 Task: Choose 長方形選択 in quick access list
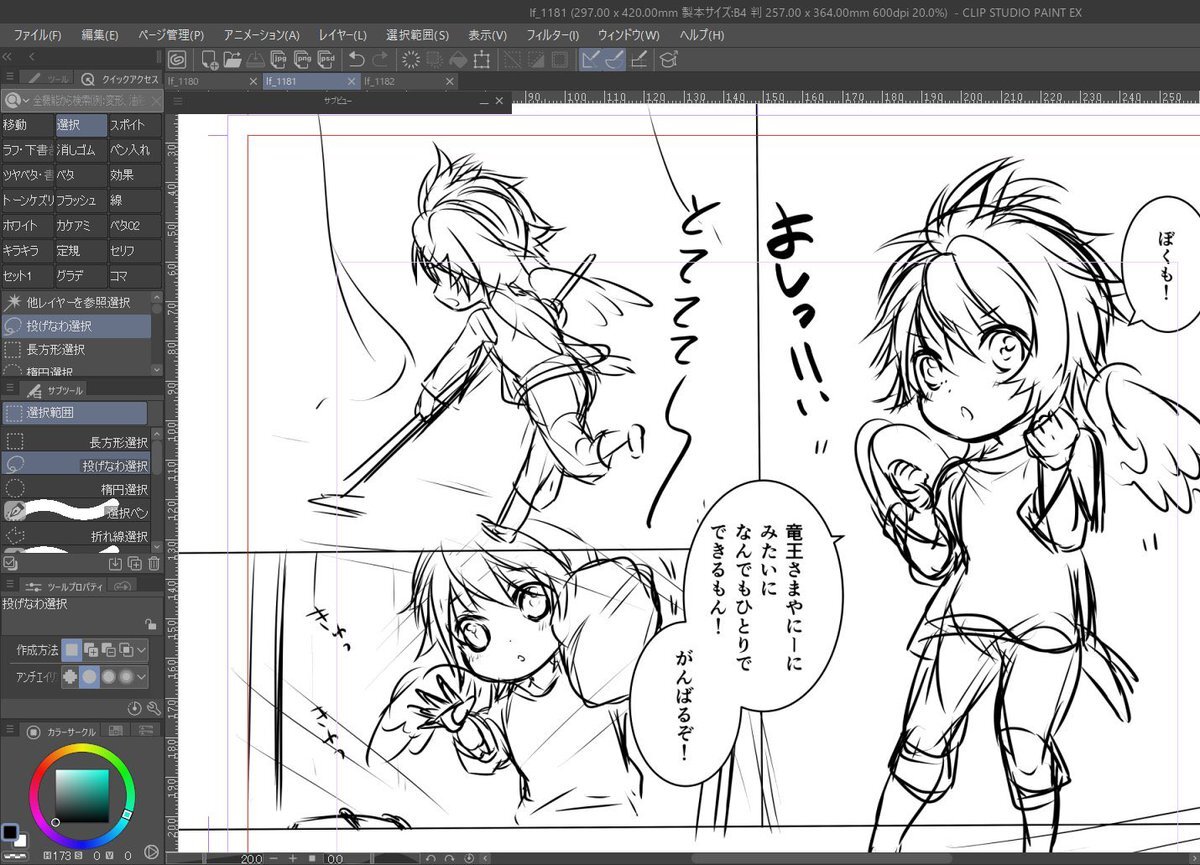pos(76,350)
